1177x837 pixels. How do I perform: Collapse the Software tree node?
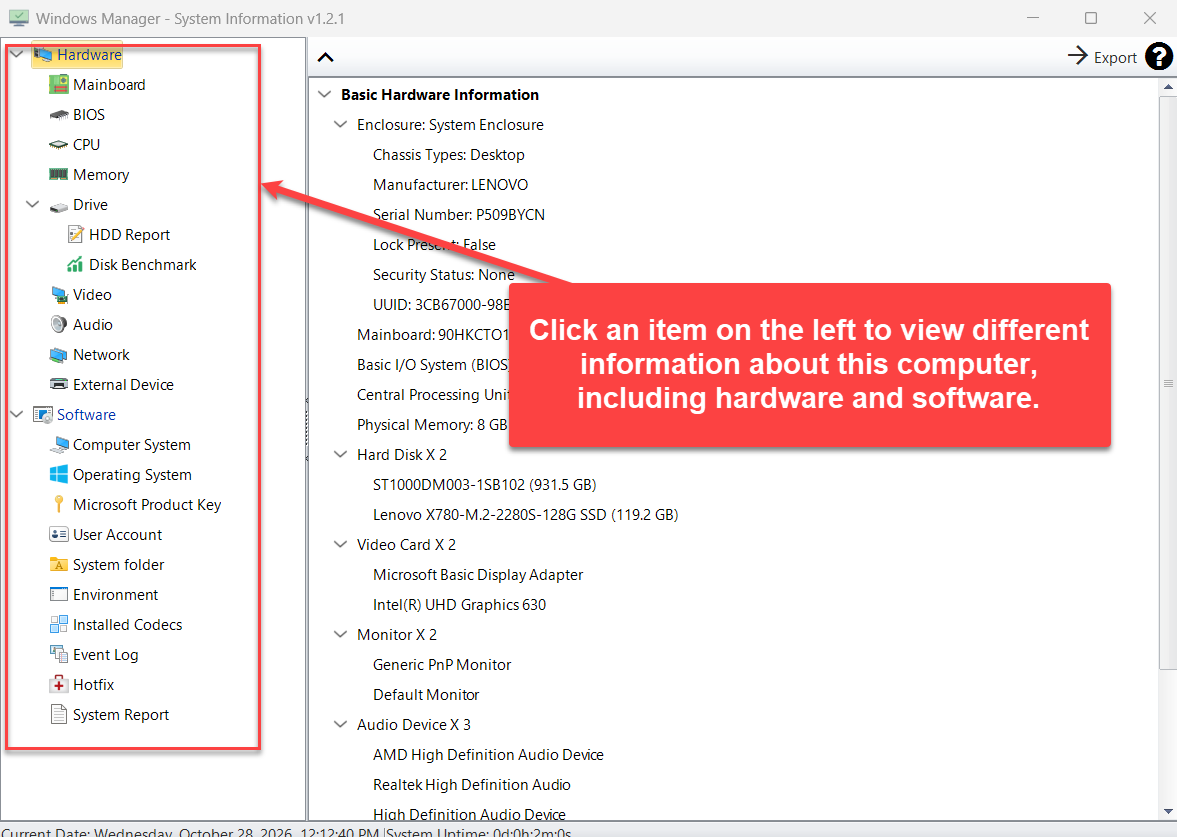click(x=17, y=414)
